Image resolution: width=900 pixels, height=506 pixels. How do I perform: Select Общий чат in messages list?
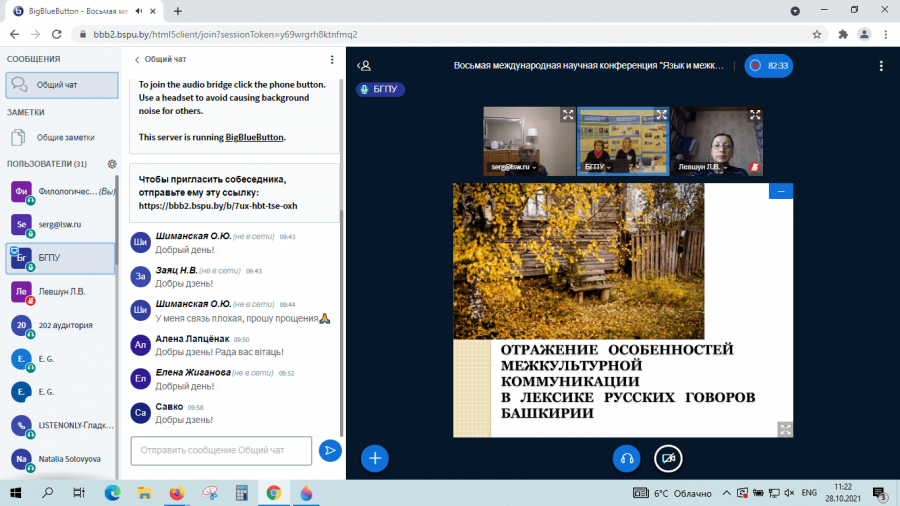pos(62,85)
